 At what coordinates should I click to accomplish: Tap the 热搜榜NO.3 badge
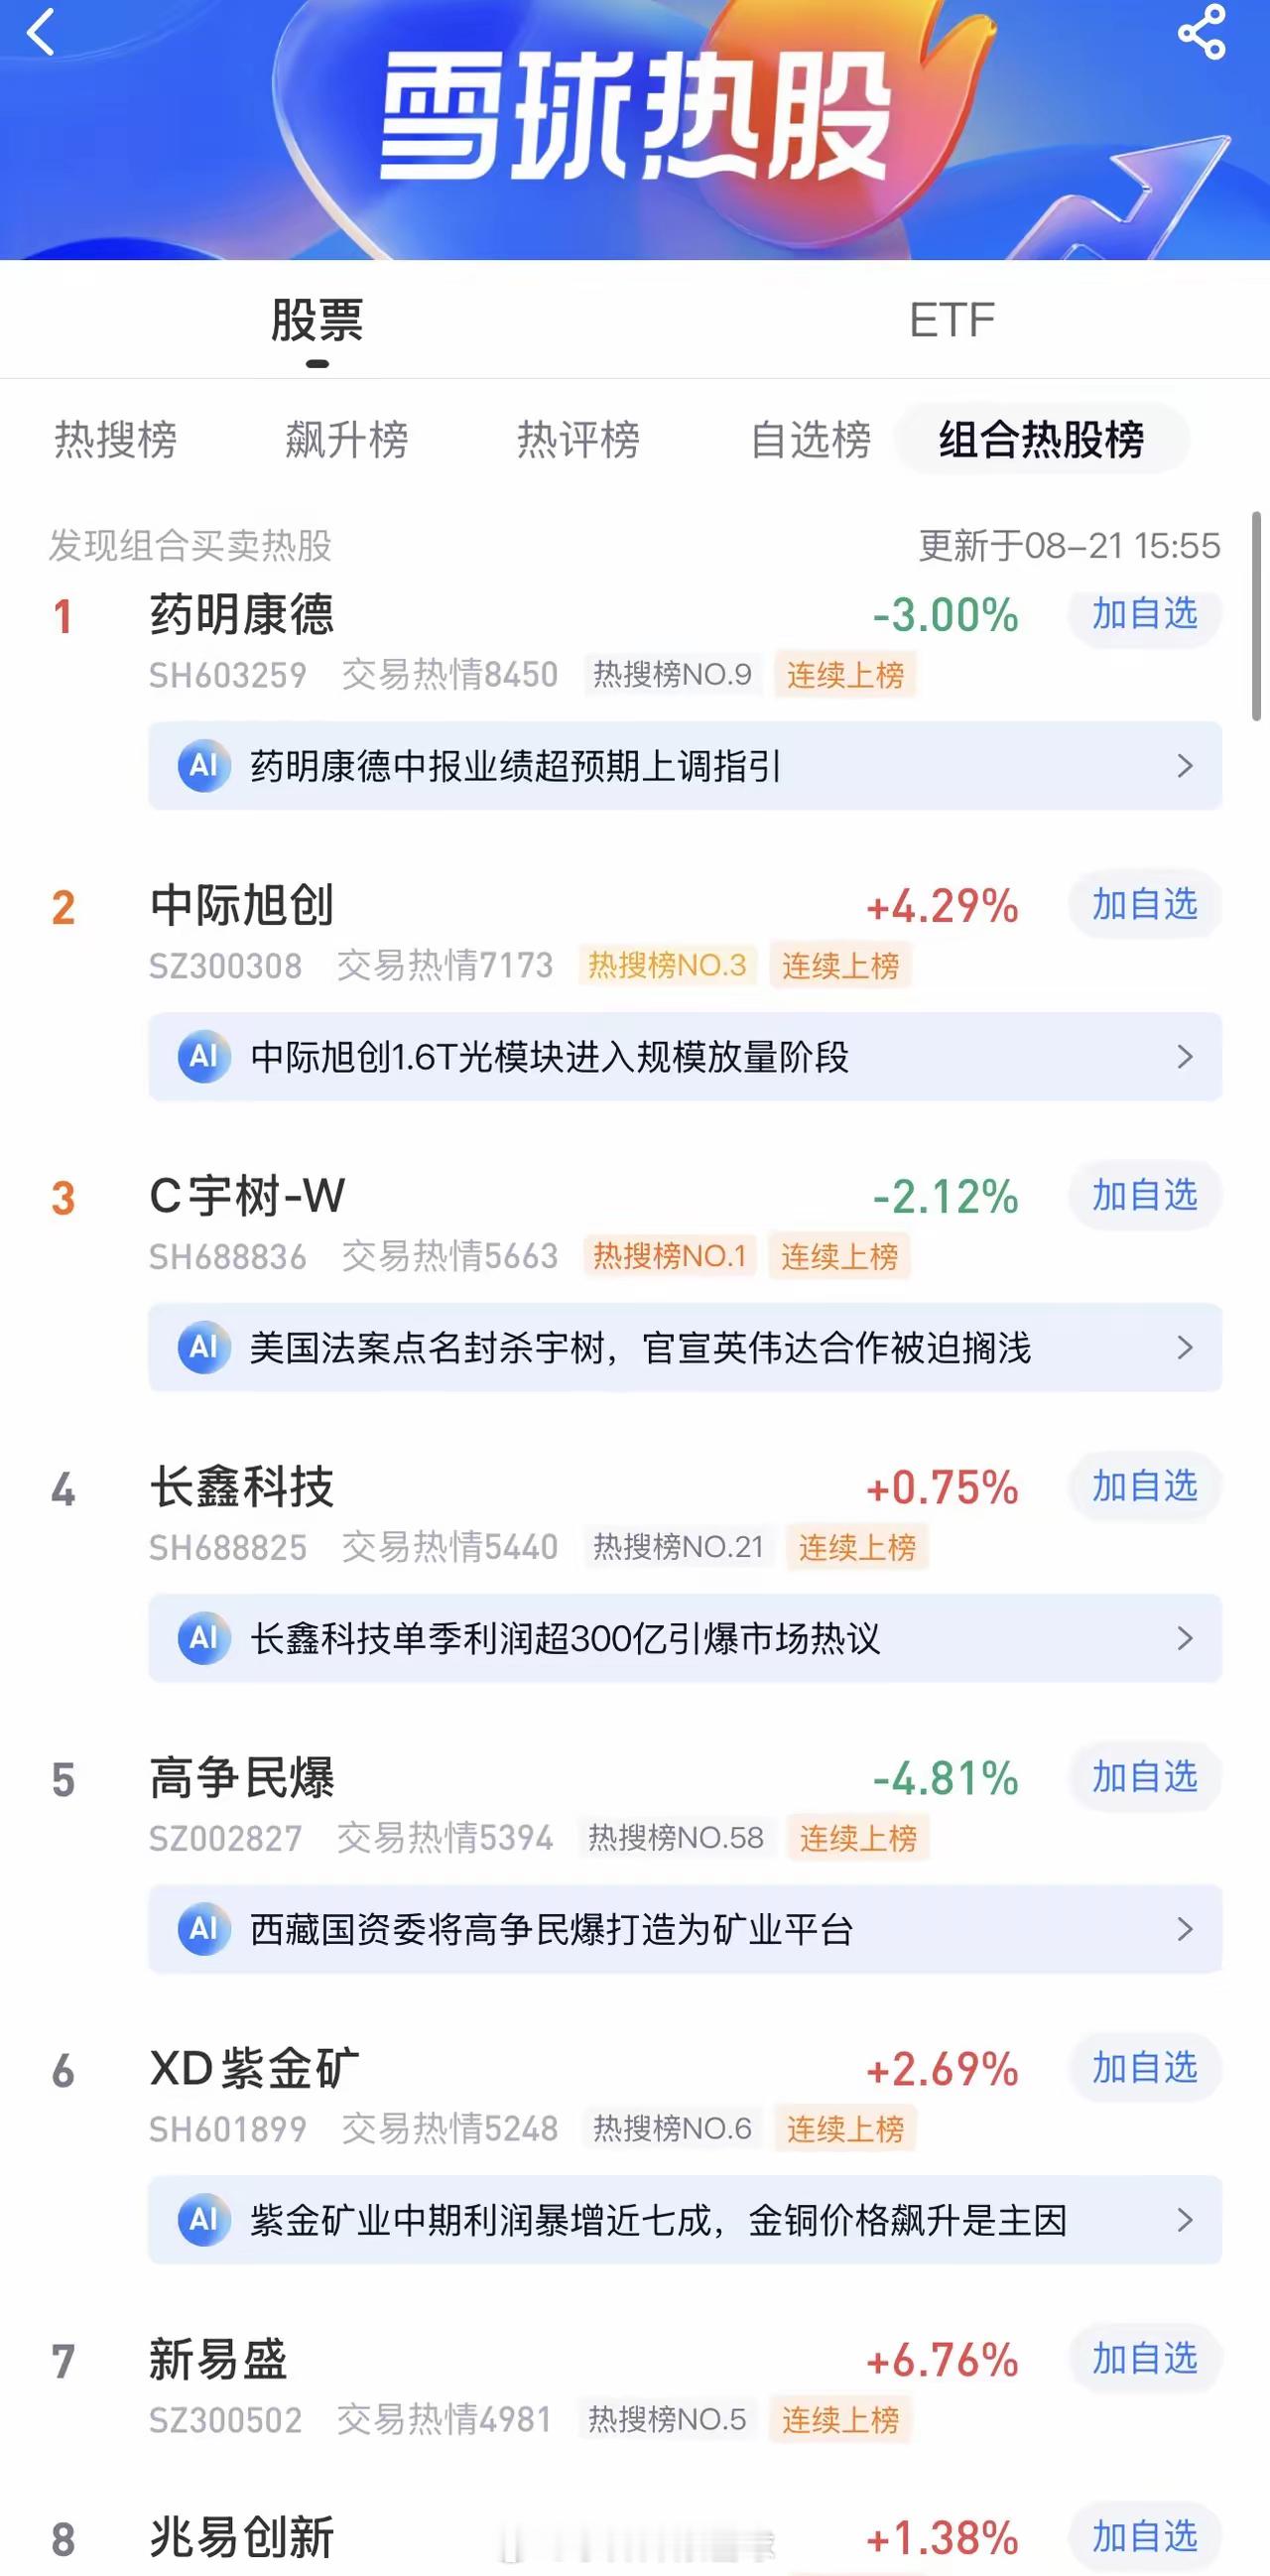(x=667, y=966)
